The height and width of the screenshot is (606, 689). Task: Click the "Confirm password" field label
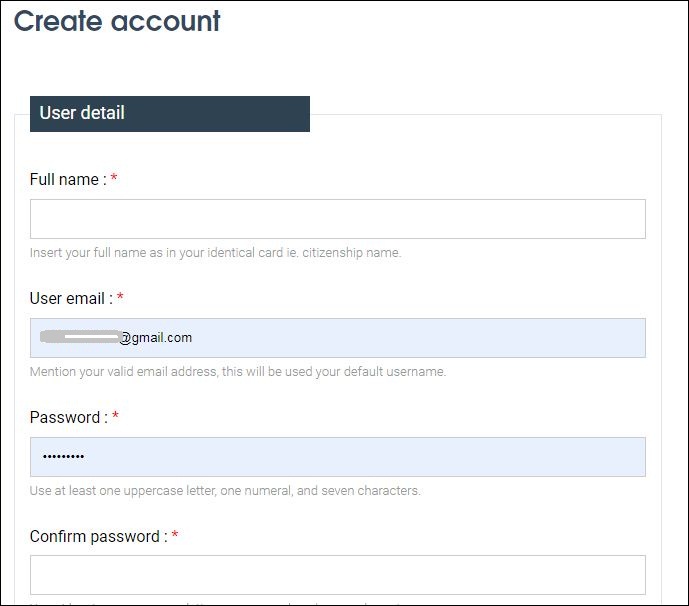click(95, 537)
